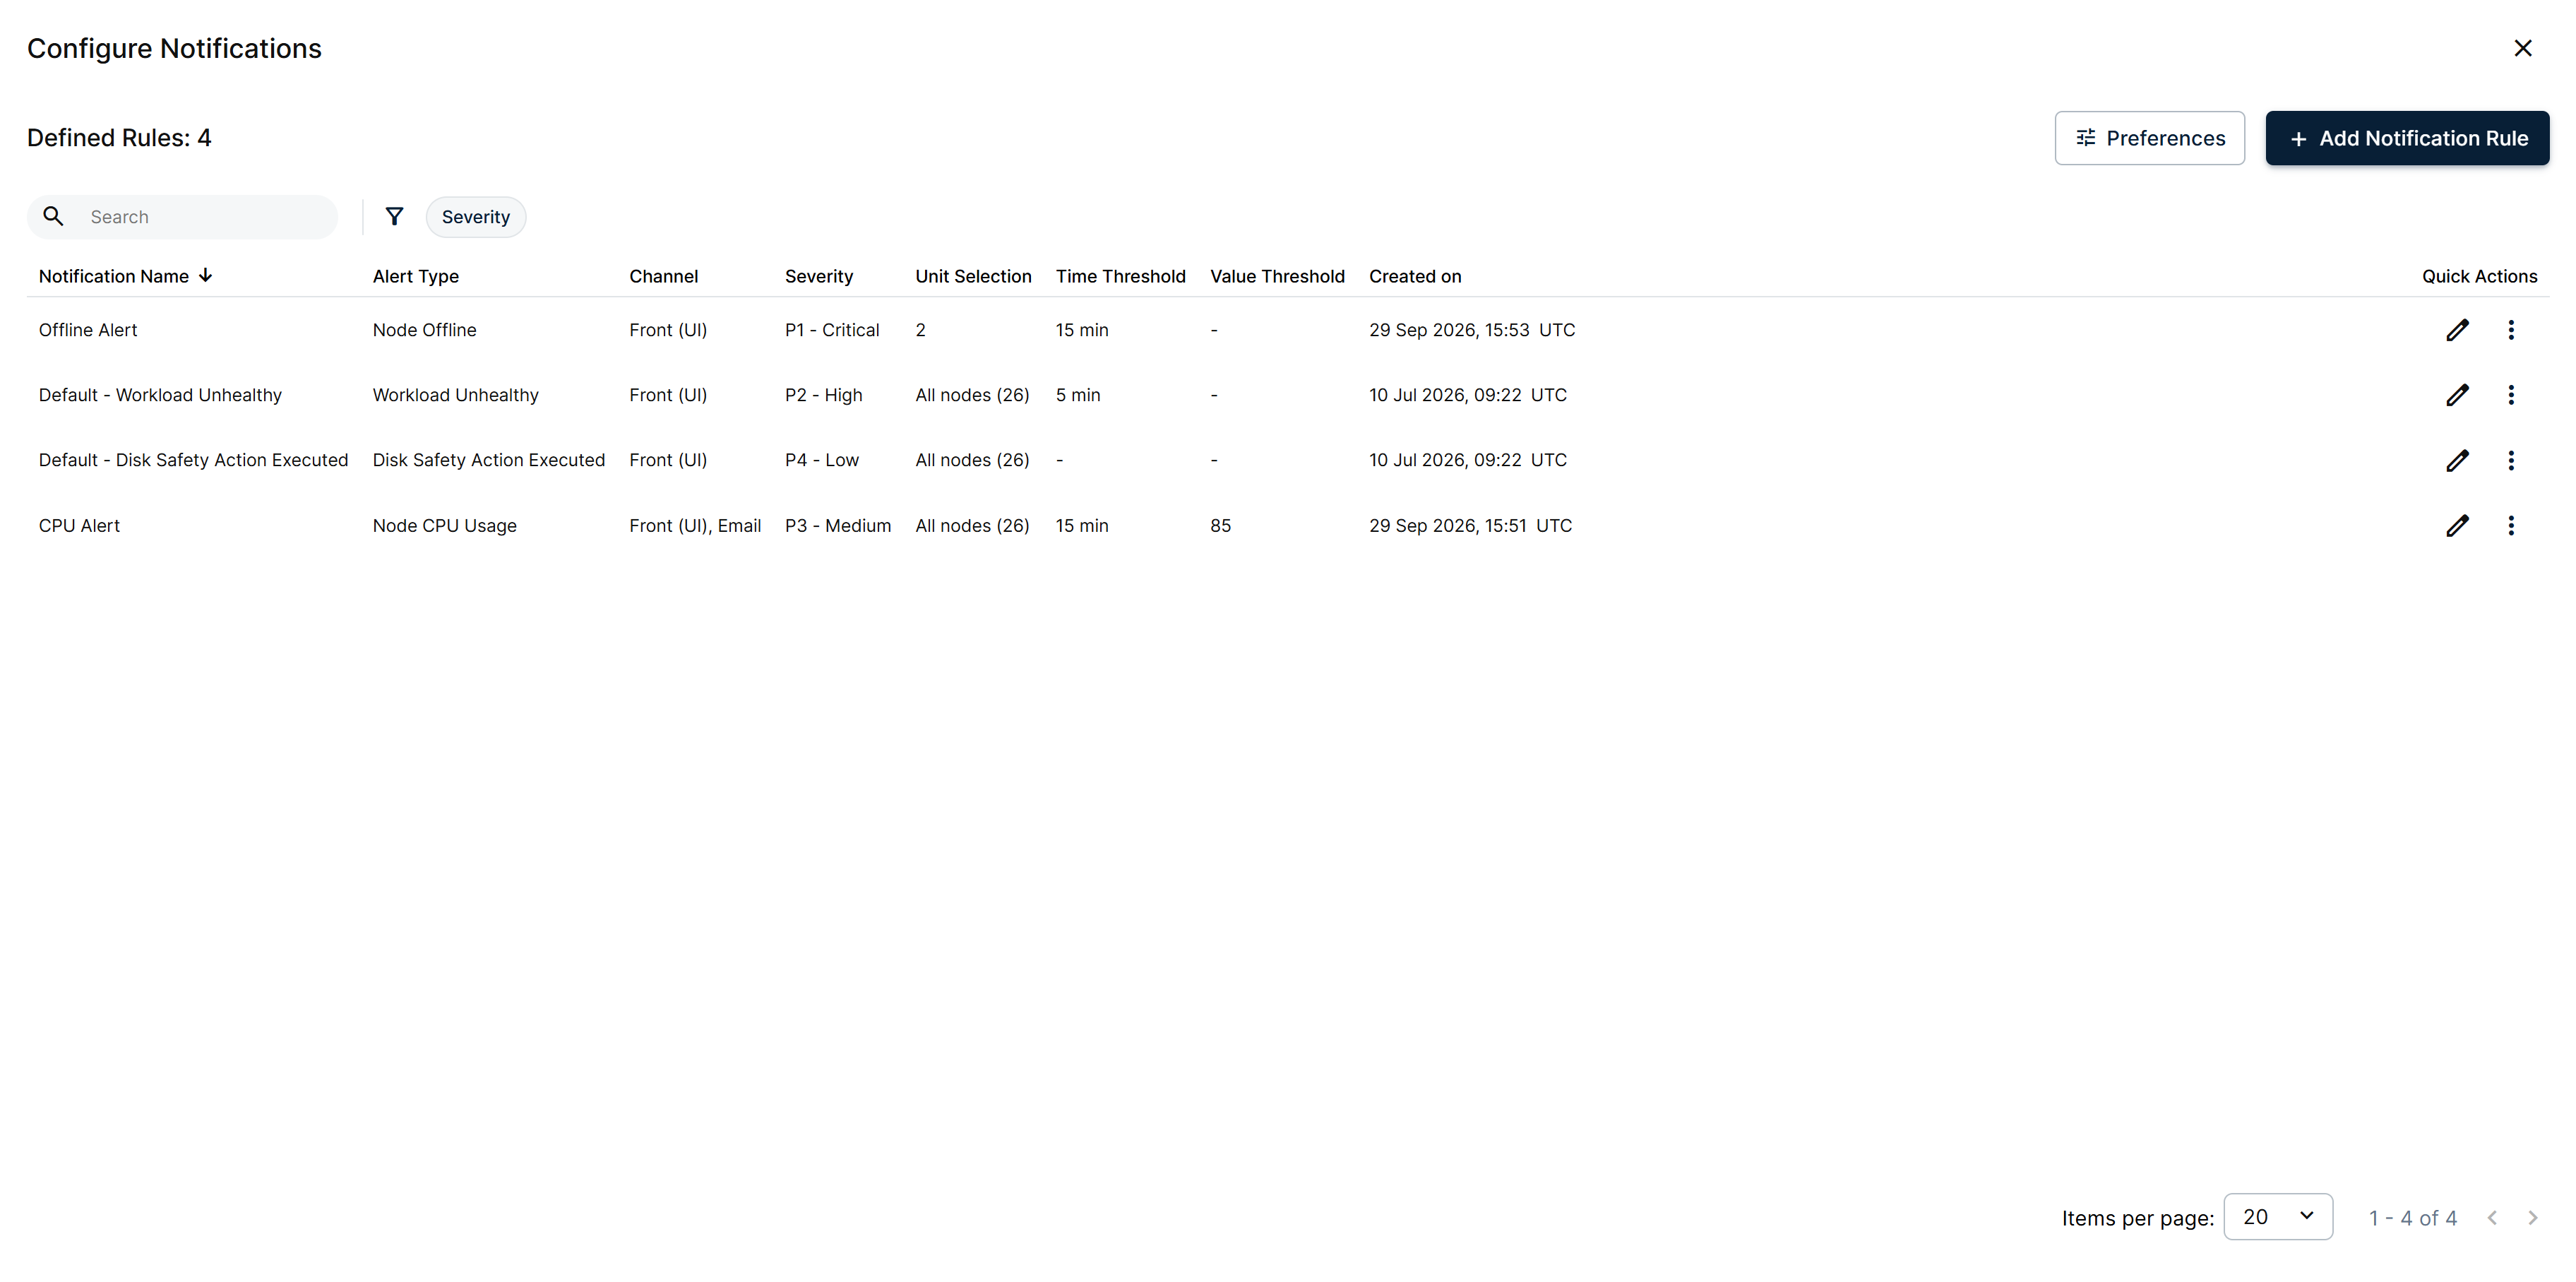This screenshot has width=2576, height=1282.
Task: Click the Node CPU Usage alert type
Action: tap(445, 526)
